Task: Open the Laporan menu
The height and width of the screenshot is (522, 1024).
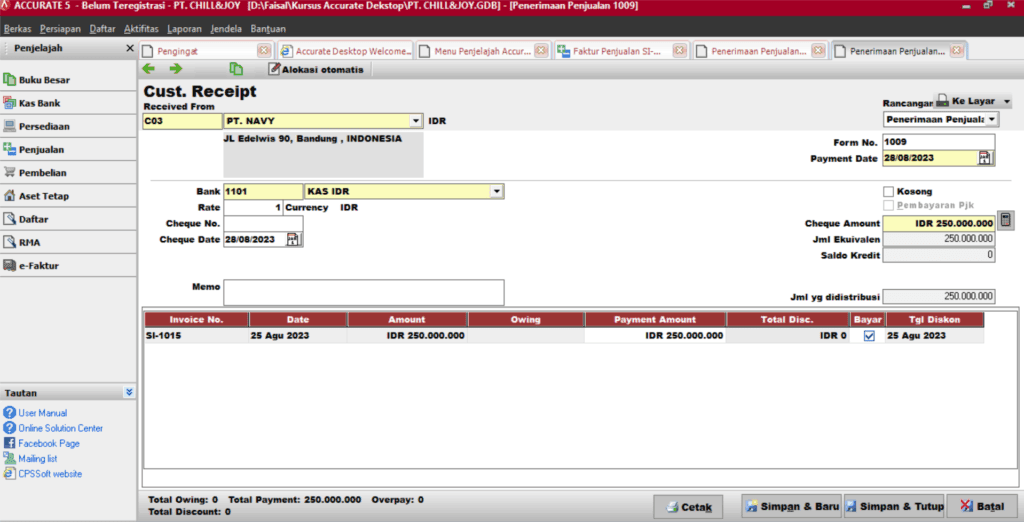Action: point(184,28)
